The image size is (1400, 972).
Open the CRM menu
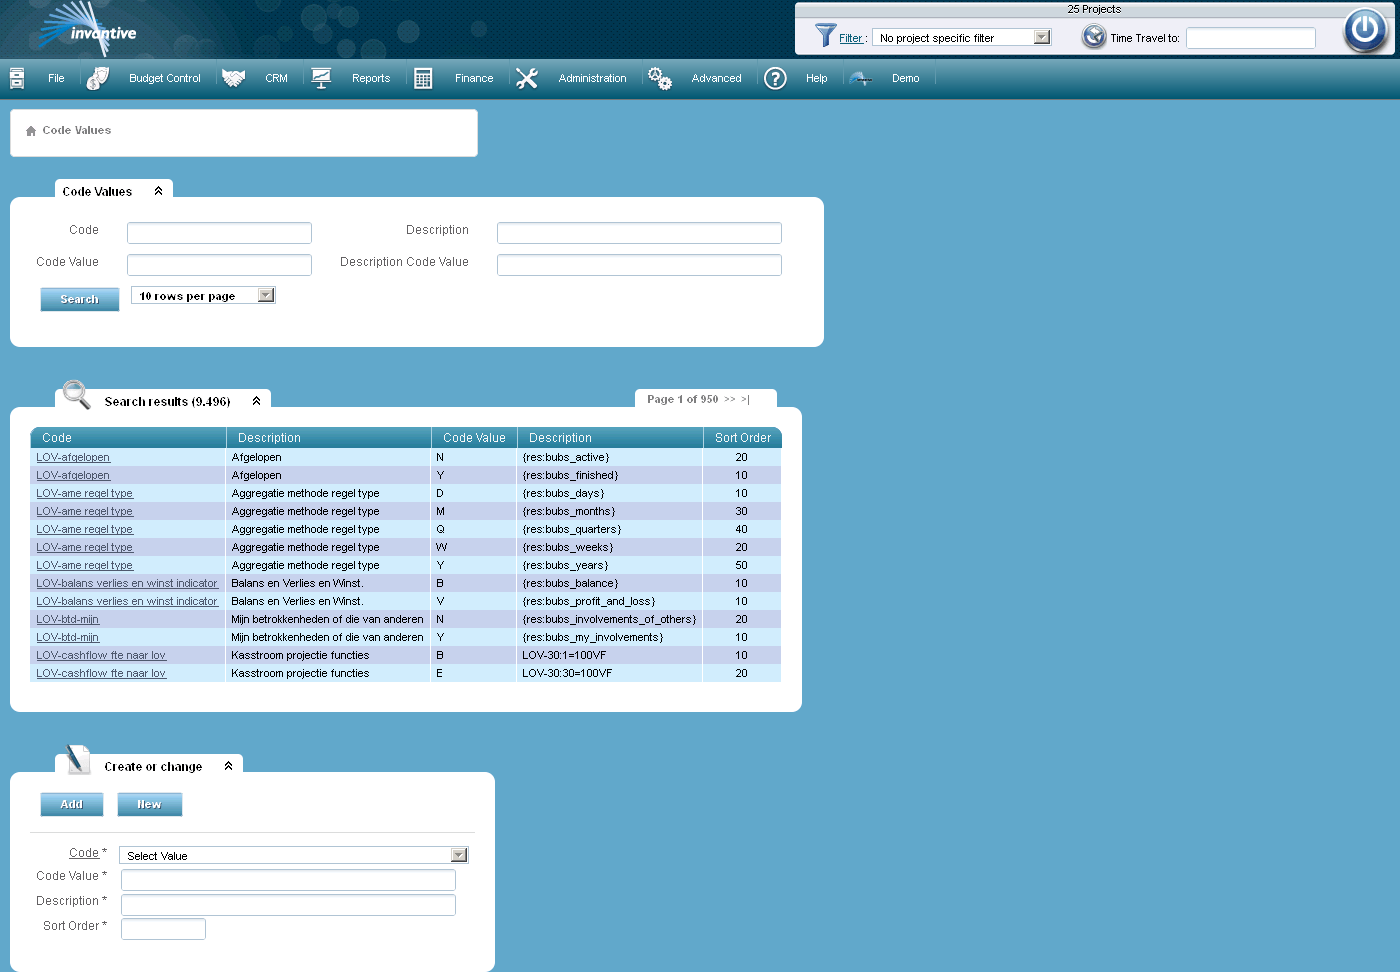tap(276, 78)
